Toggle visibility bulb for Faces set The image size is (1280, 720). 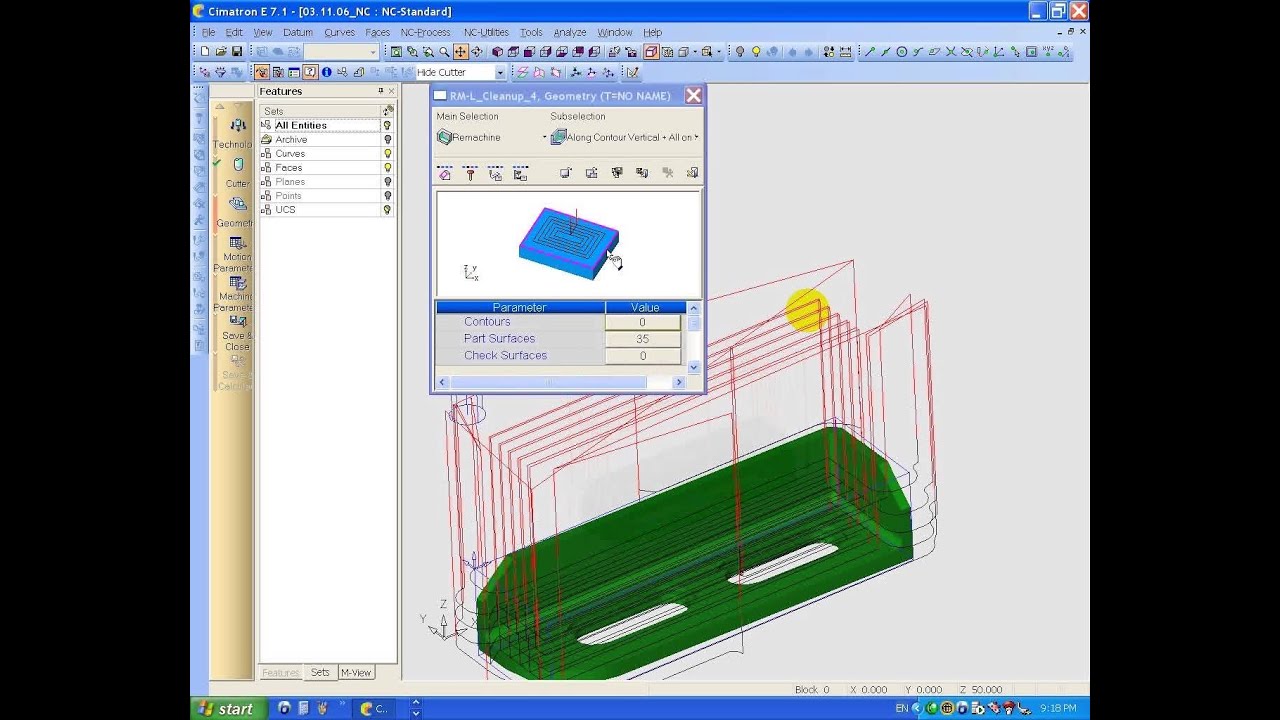click(x=387, y=167)
